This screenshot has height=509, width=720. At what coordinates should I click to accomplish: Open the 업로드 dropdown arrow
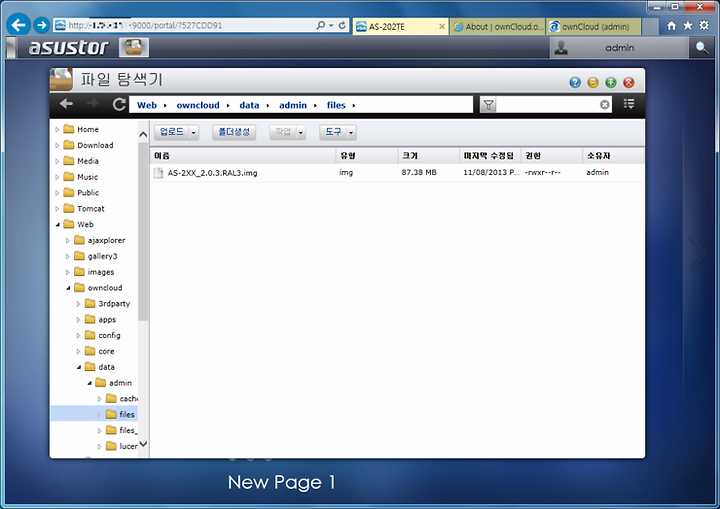[193, 133]
